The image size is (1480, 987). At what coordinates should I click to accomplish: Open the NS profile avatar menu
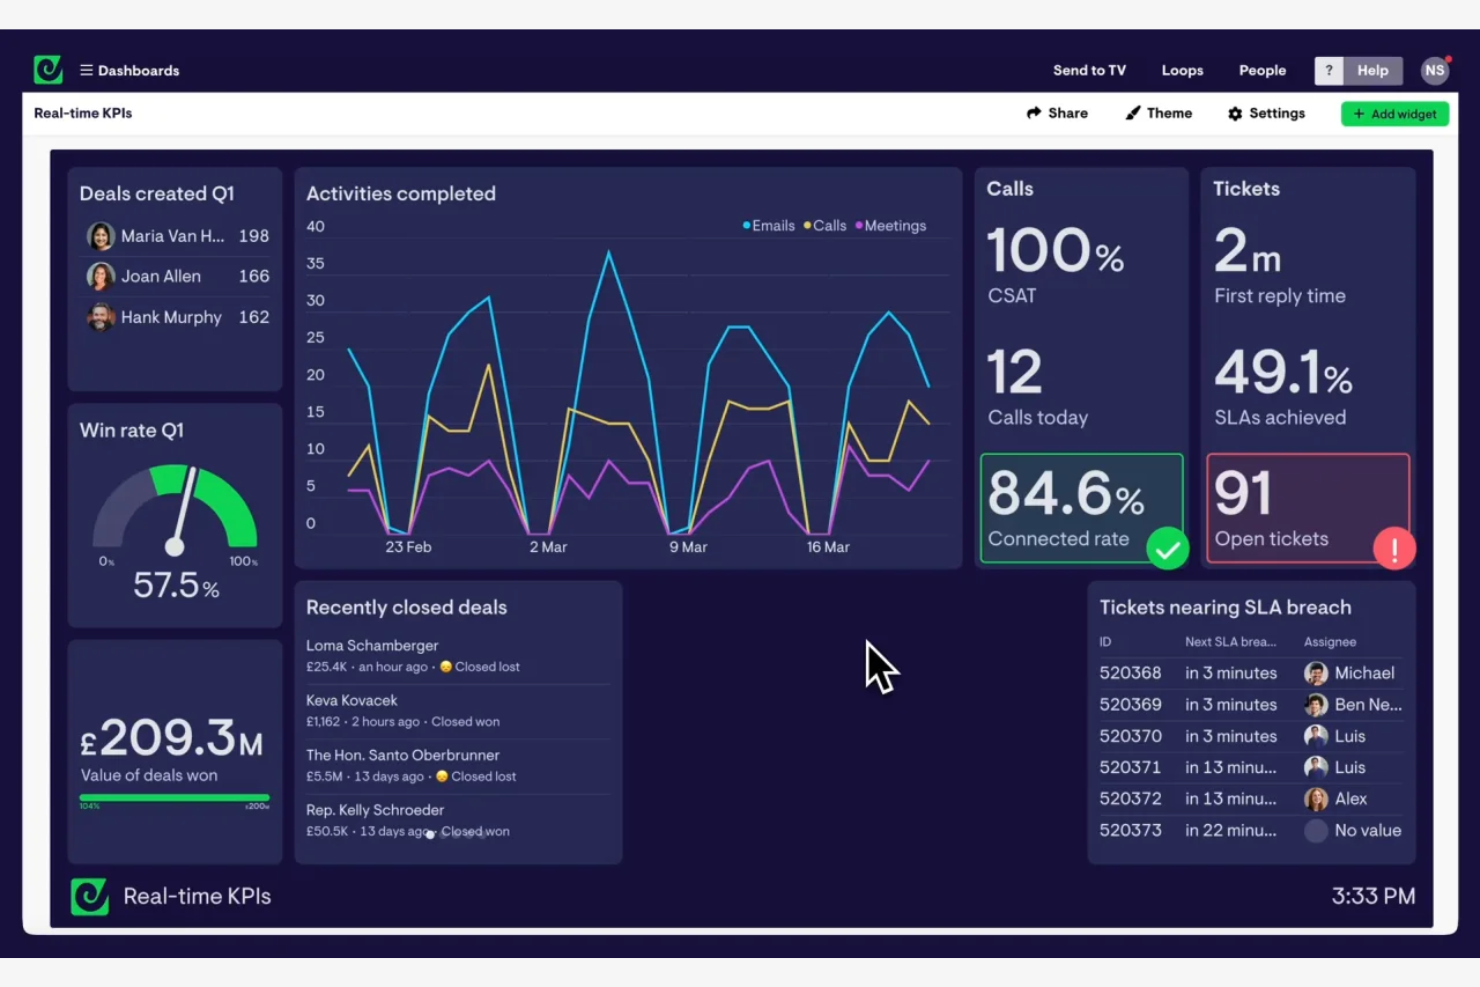coord(1435,70)
